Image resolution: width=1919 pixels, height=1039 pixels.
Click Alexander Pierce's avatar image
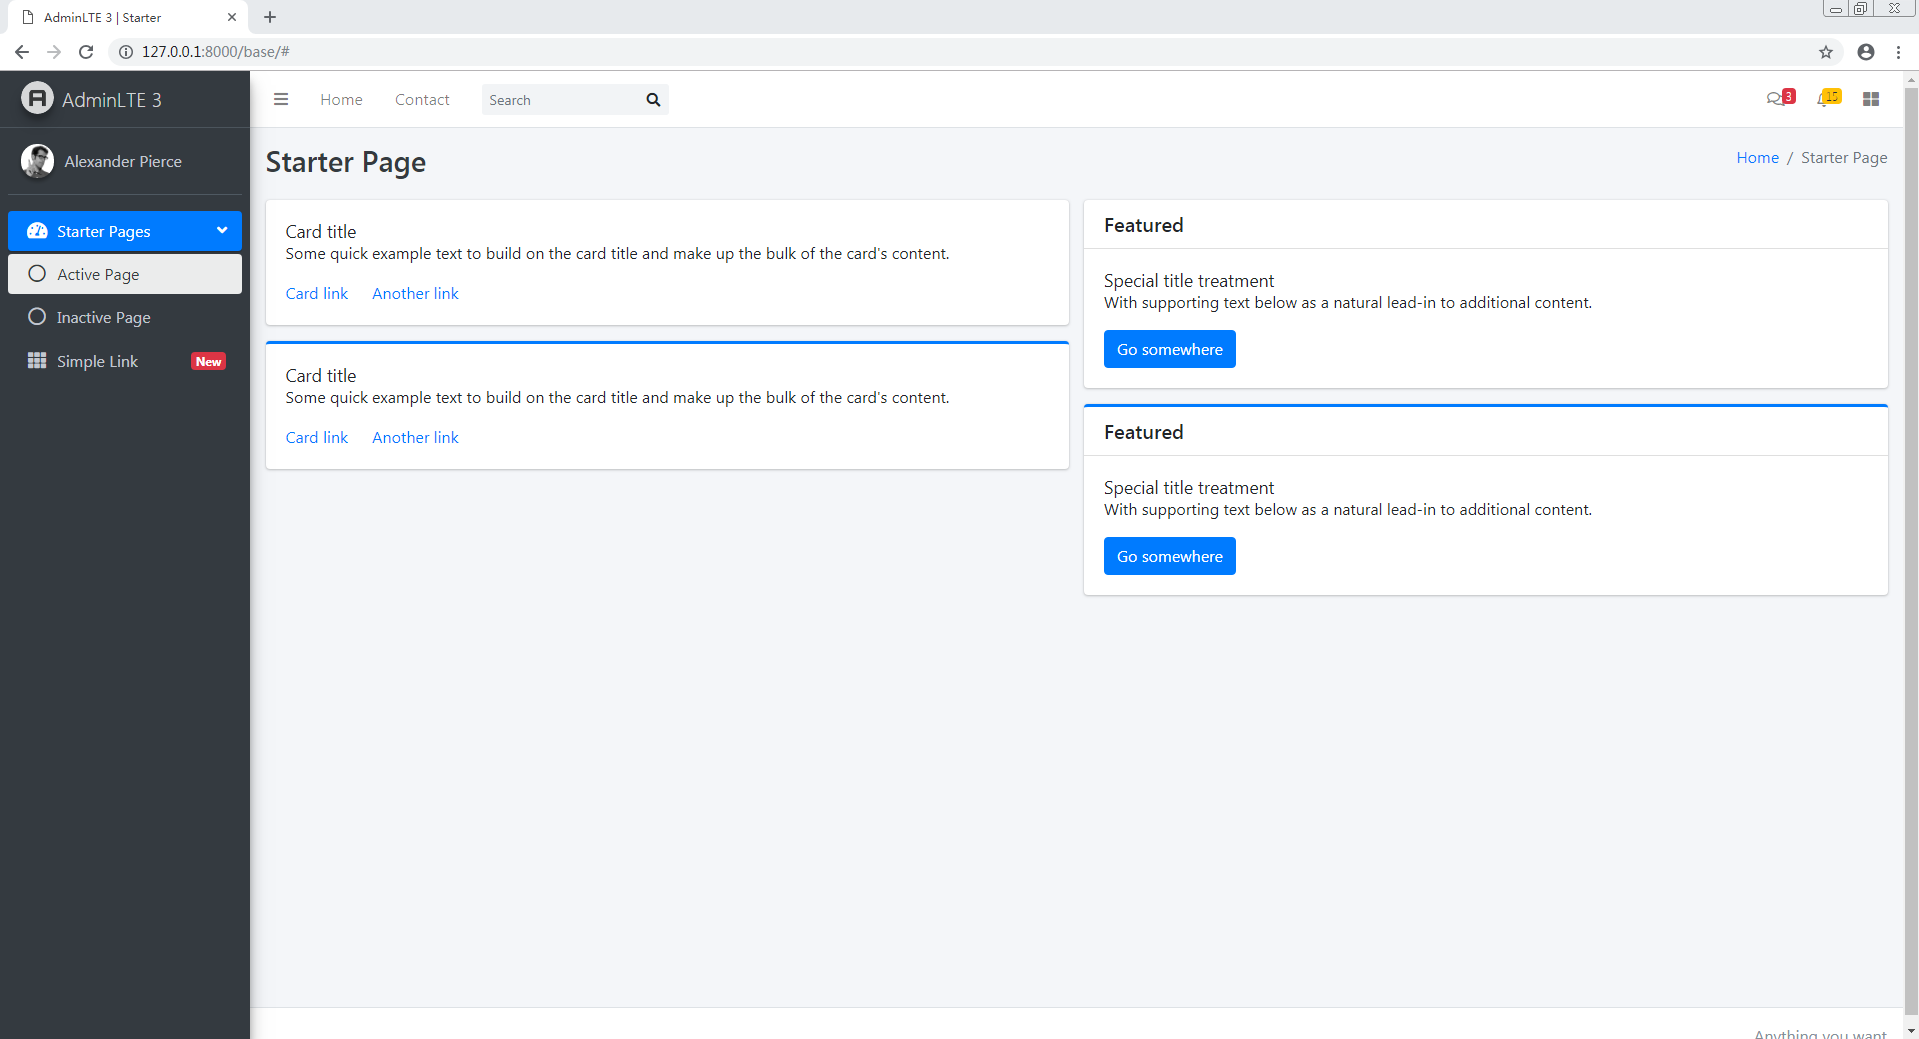click(x=37, y=161)
